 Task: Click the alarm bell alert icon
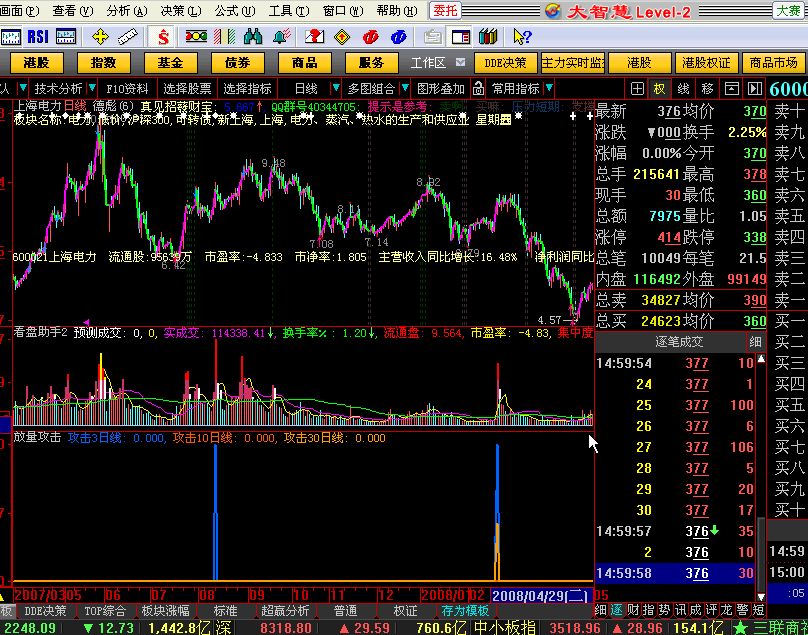(281, 37)
